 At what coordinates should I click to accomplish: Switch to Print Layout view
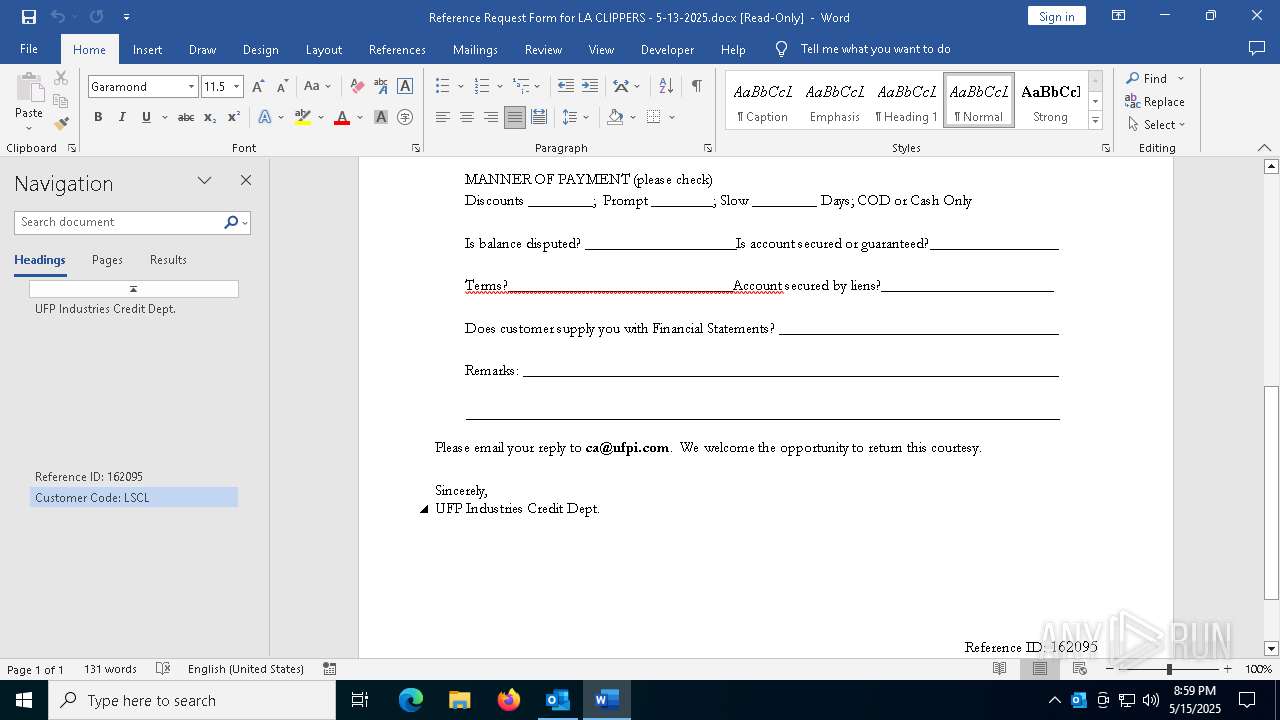[1040, 669]
